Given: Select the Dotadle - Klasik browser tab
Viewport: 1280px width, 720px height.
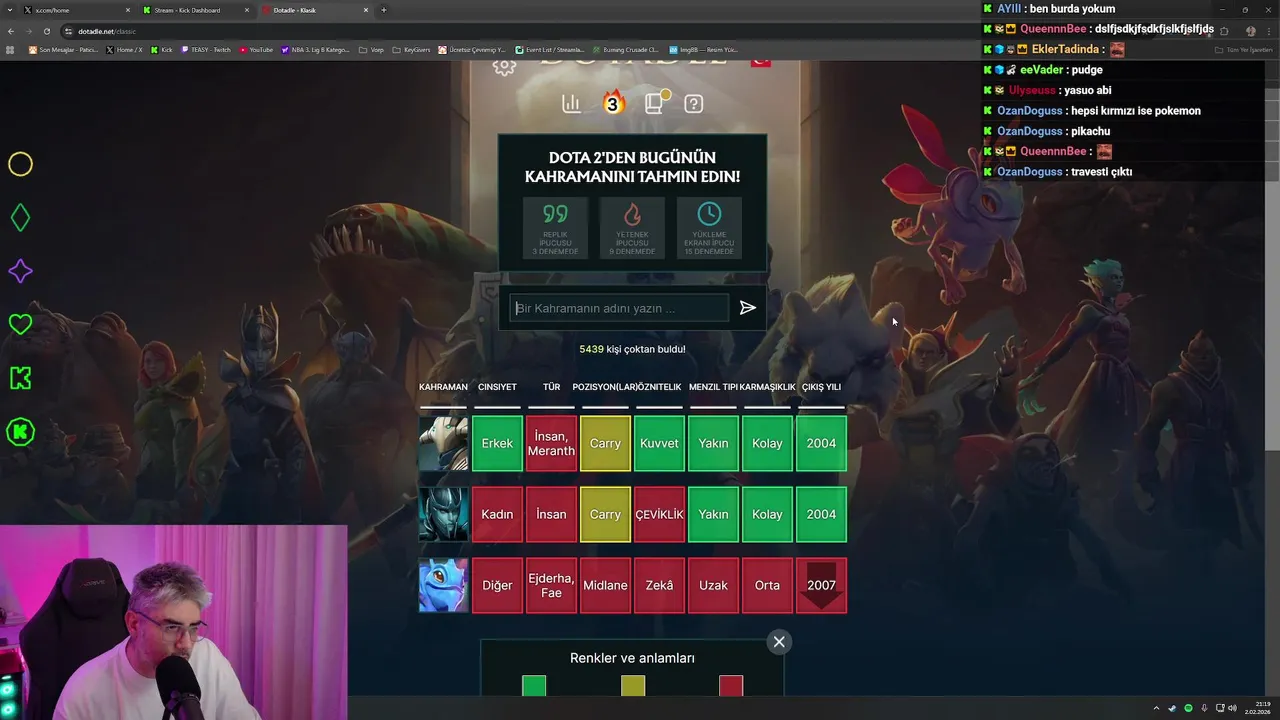Looking at the screenshot, I should [315, 10].
